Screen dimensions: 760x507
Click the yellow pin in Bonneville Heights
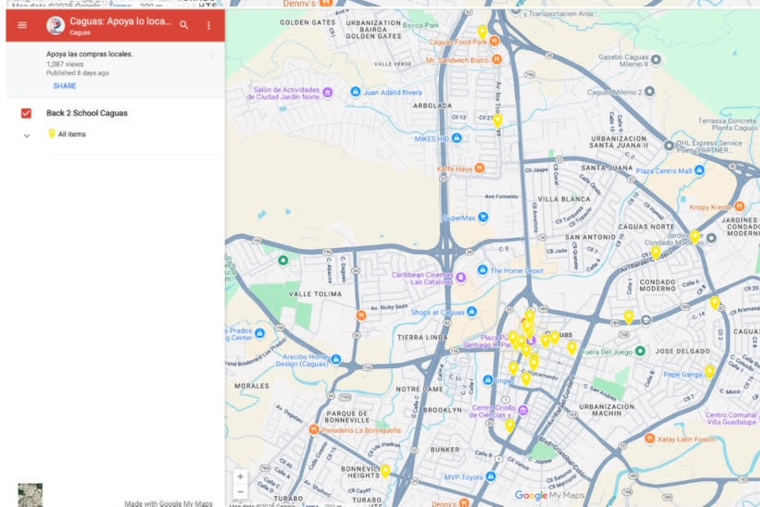pyautogui.click(x=385, y=471)
